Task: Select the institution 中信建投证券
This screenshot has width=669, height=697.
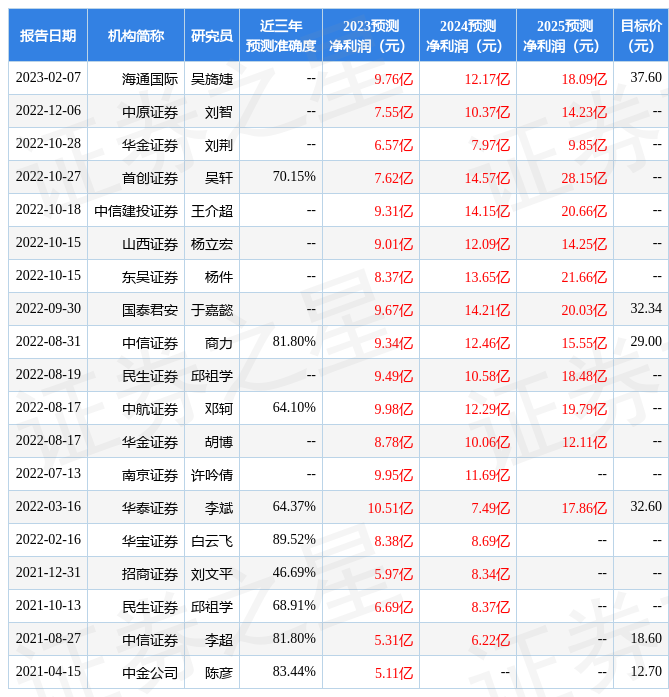Action: coord(136,211)
